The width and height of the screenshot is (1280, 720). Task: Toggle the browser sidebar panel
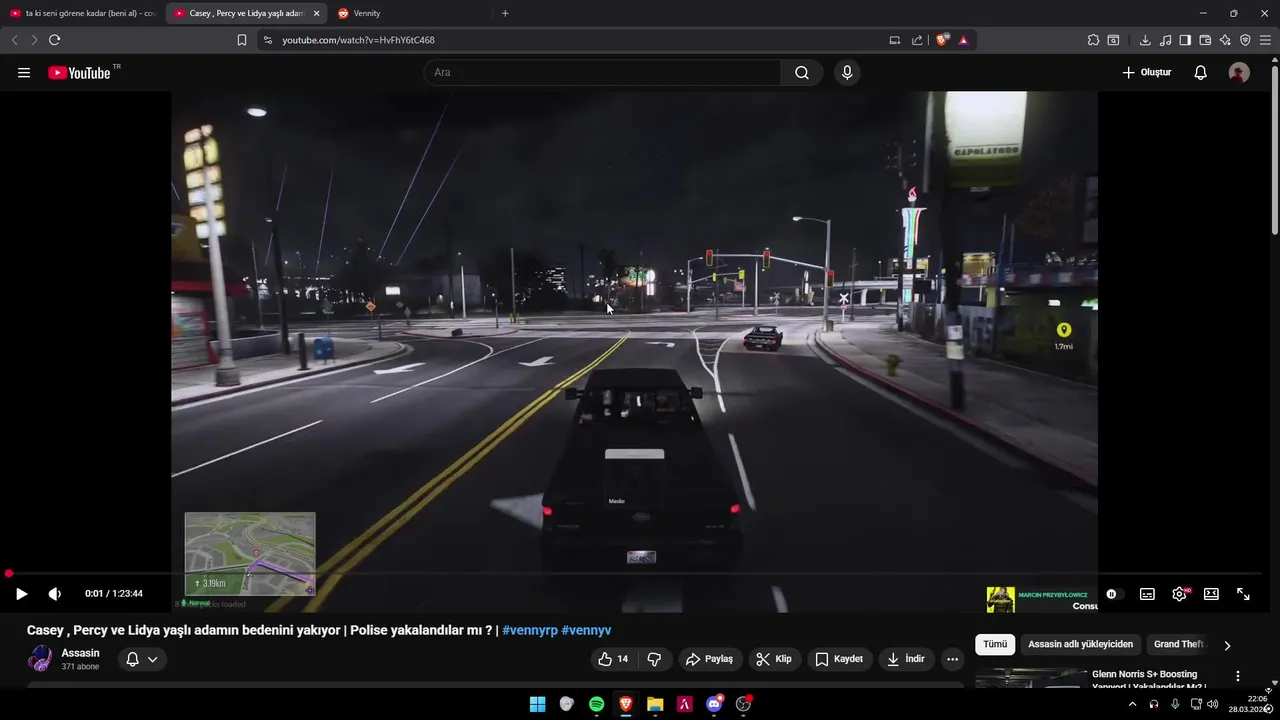click(1185, 40)
